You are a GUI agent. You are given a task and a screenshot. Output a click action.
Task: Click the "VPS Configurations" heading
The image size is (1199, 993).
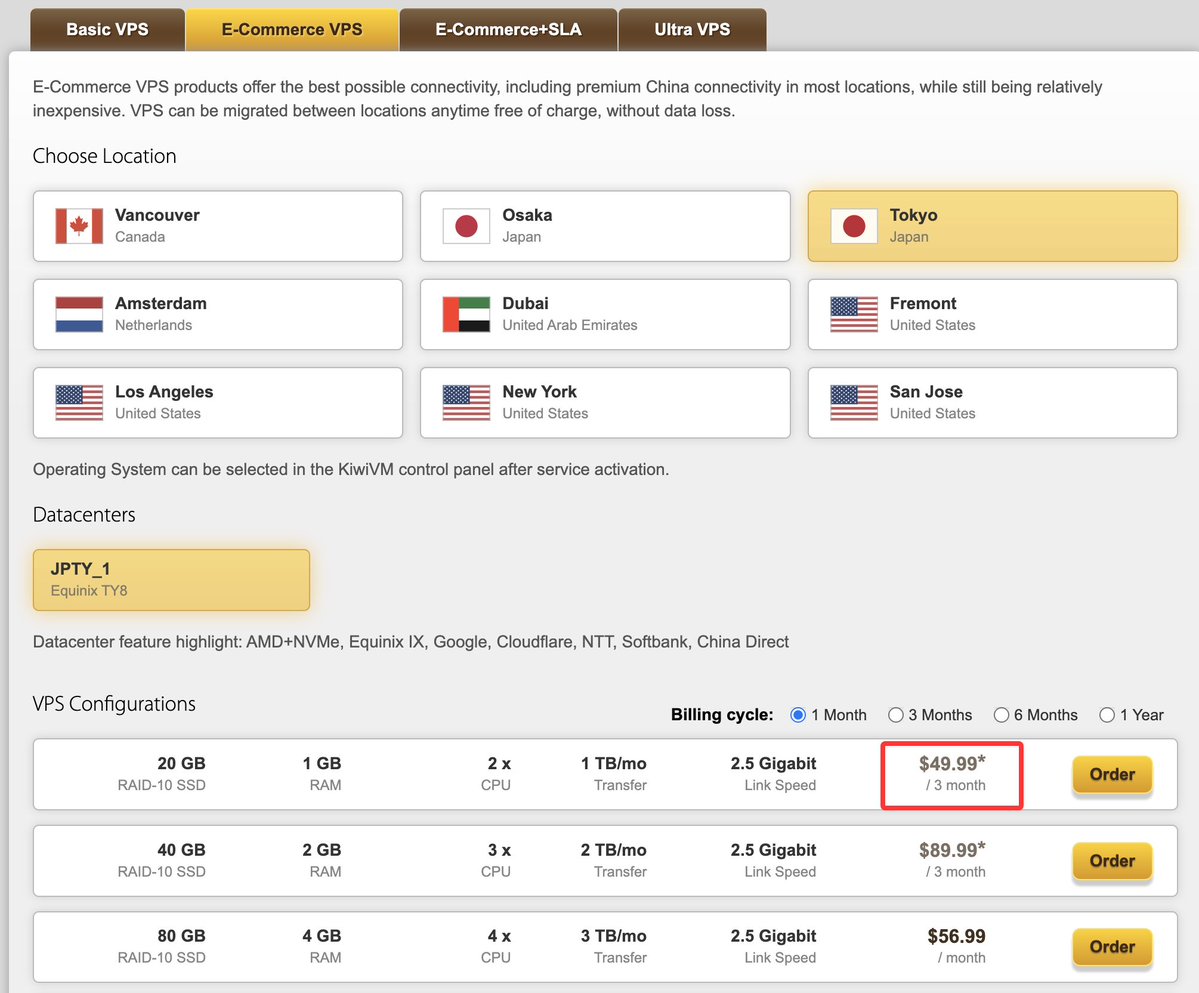pyautogui.click(x=114, y=703)
